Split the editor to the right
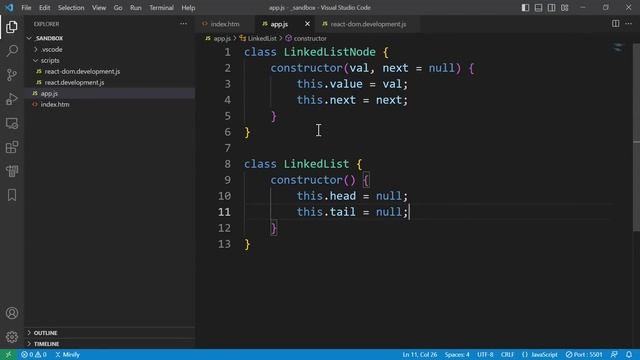 (x=616, y=24)
